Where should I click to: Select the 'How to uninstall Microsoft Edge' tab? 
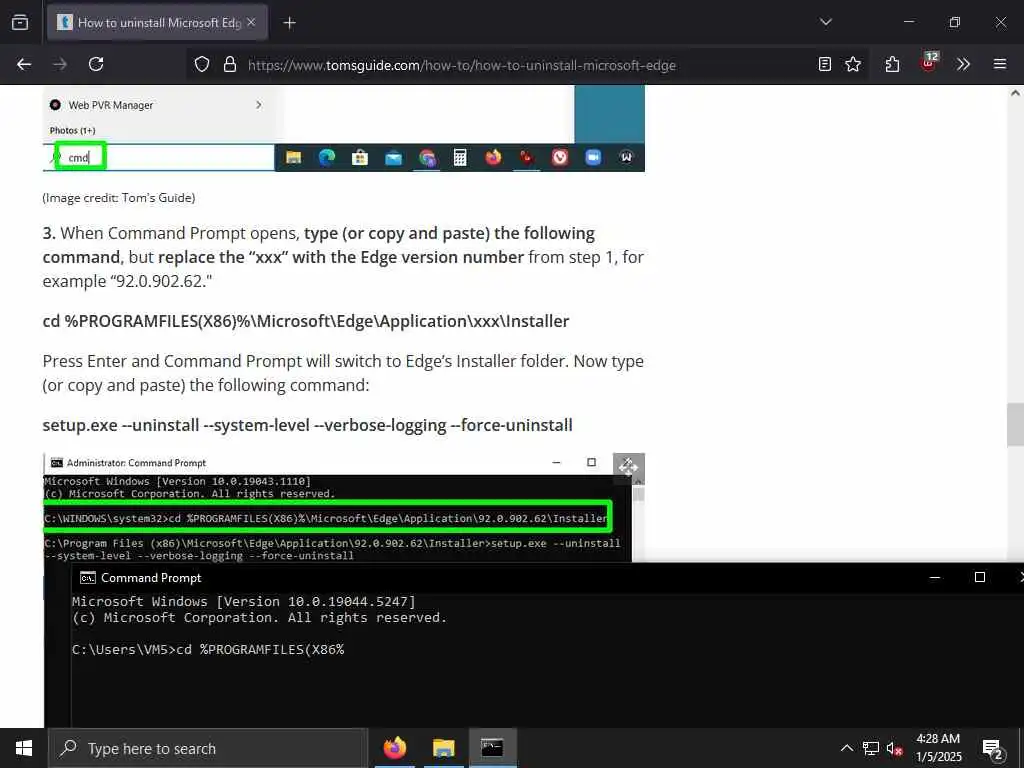[x=157, y=23]
